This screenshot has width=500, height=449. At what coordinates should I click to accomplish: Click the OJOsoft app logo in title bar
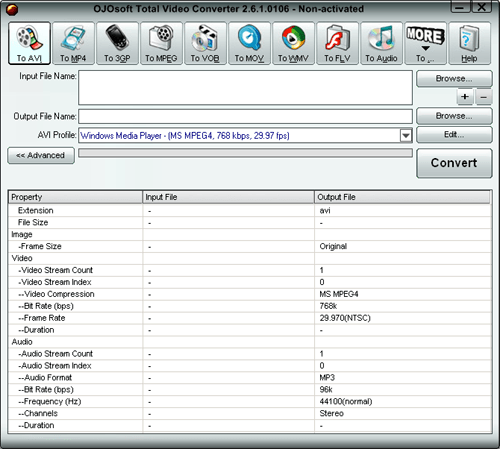click(12, 10)
